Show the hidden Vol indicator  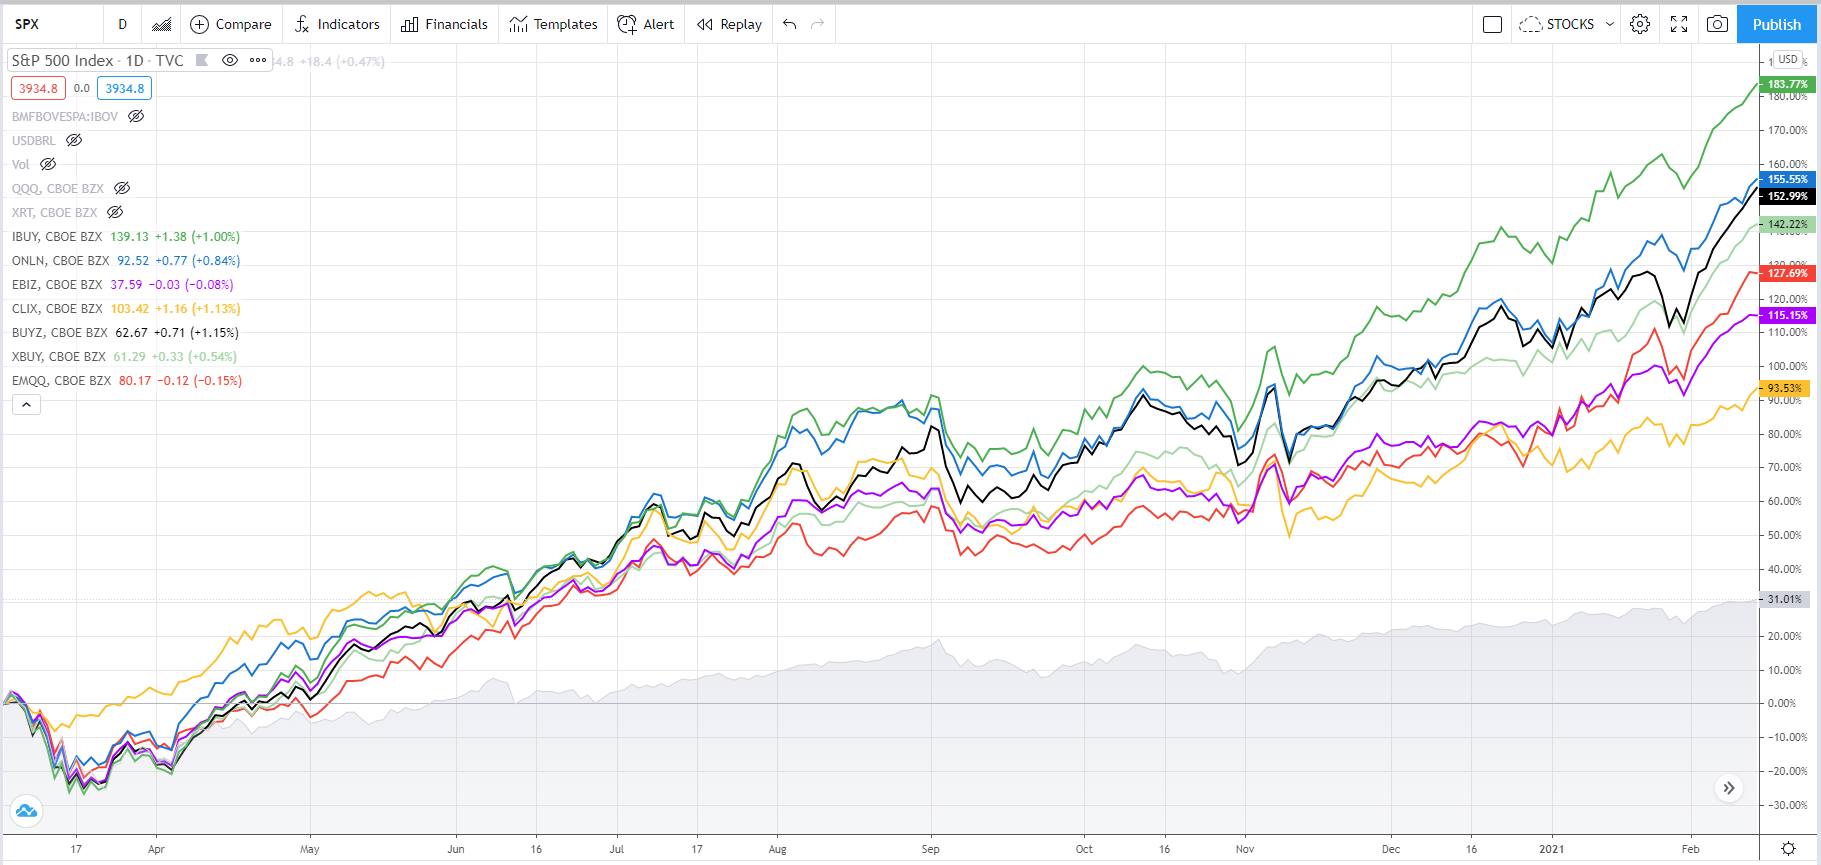point(48,164)
